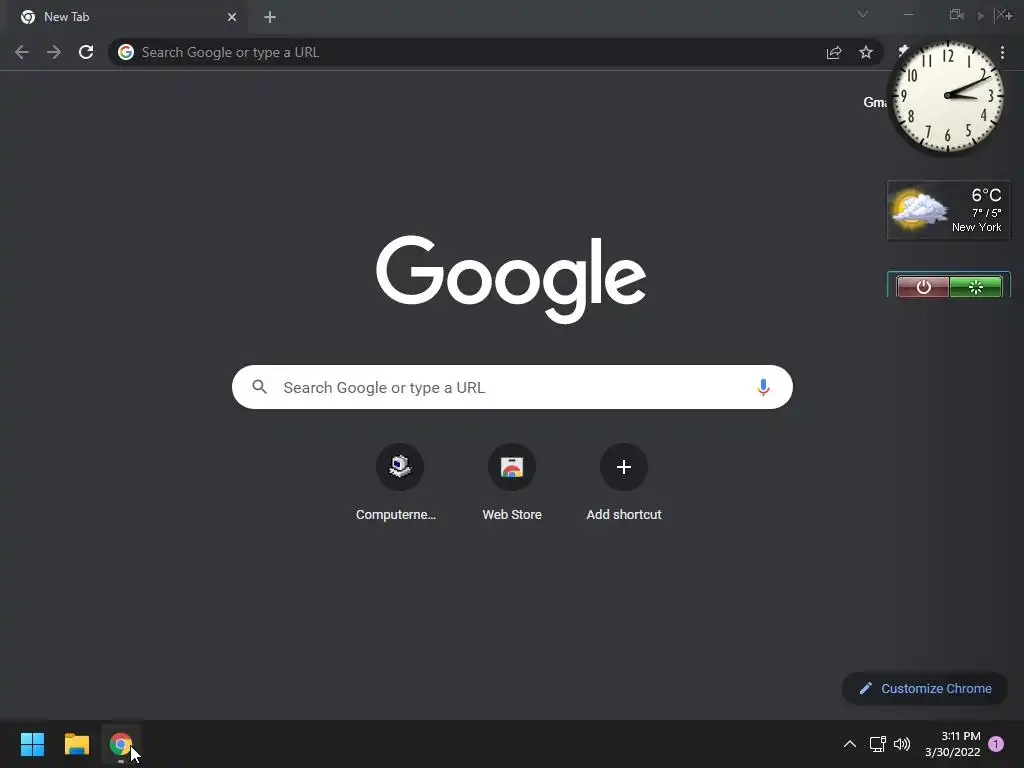Click the forward navigation arrow
Image resolution: width=1024 pixels, height=768 pixels.
click(54, 52)
